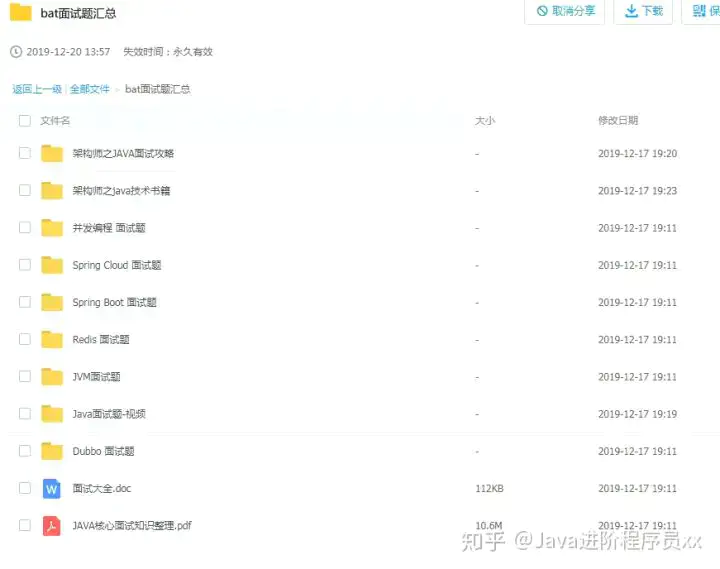
Task: Click folder icon of JVM面试题
Action: [x=52, y=377]
